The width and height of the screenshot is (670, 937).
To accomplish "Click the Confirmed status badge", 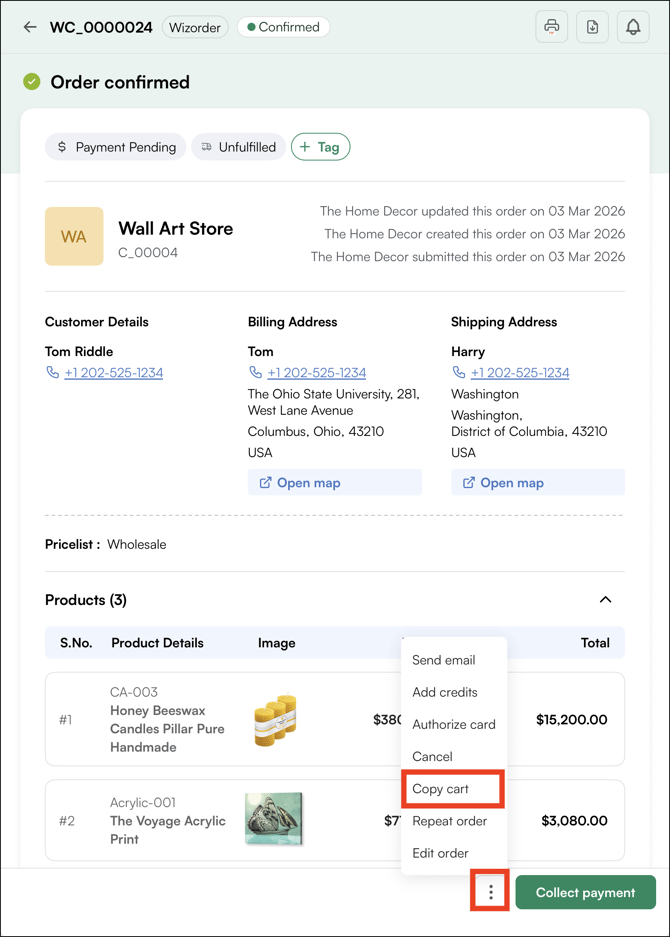I will click(284, 27).
